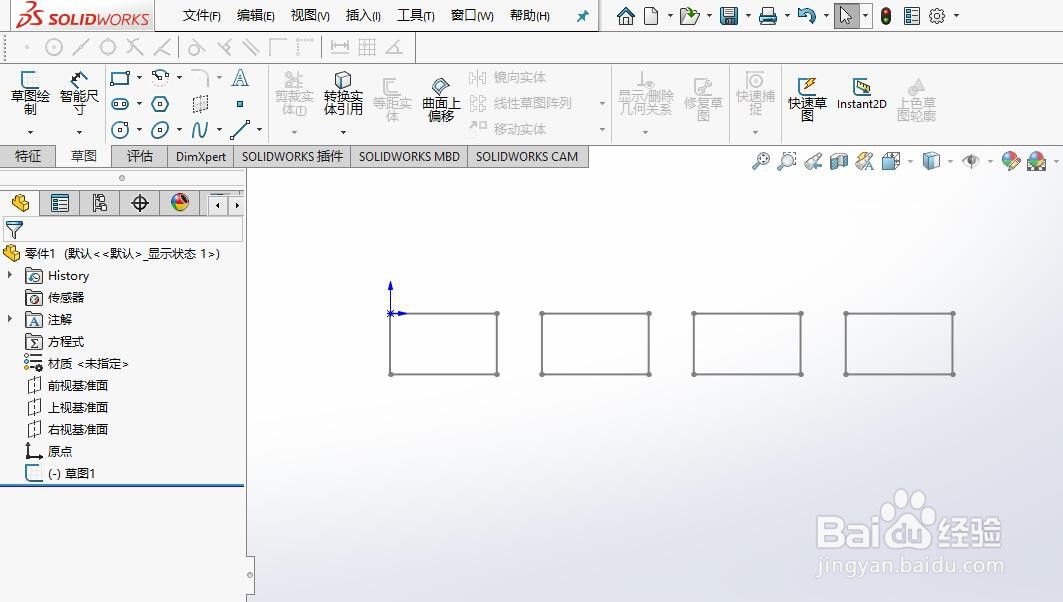Click the Rapid Sketch (快速草图) button
Viewport: 1063px width, 602px height.
coord(807,99)
